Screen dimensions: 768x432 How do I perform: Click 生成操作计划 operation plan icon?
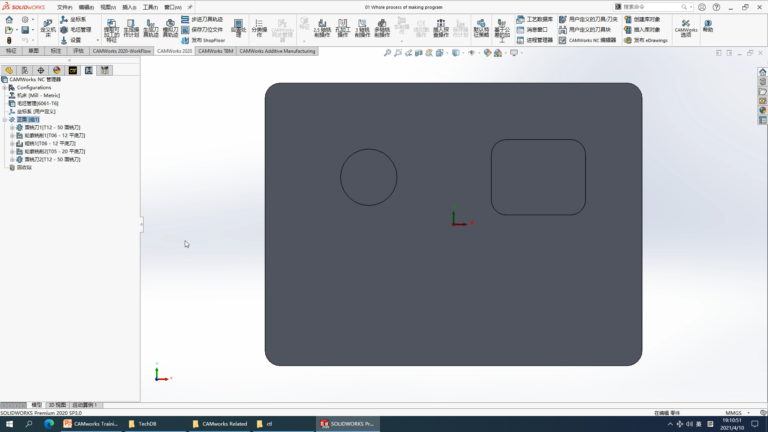pyautogui.click(x=131, y=28)
